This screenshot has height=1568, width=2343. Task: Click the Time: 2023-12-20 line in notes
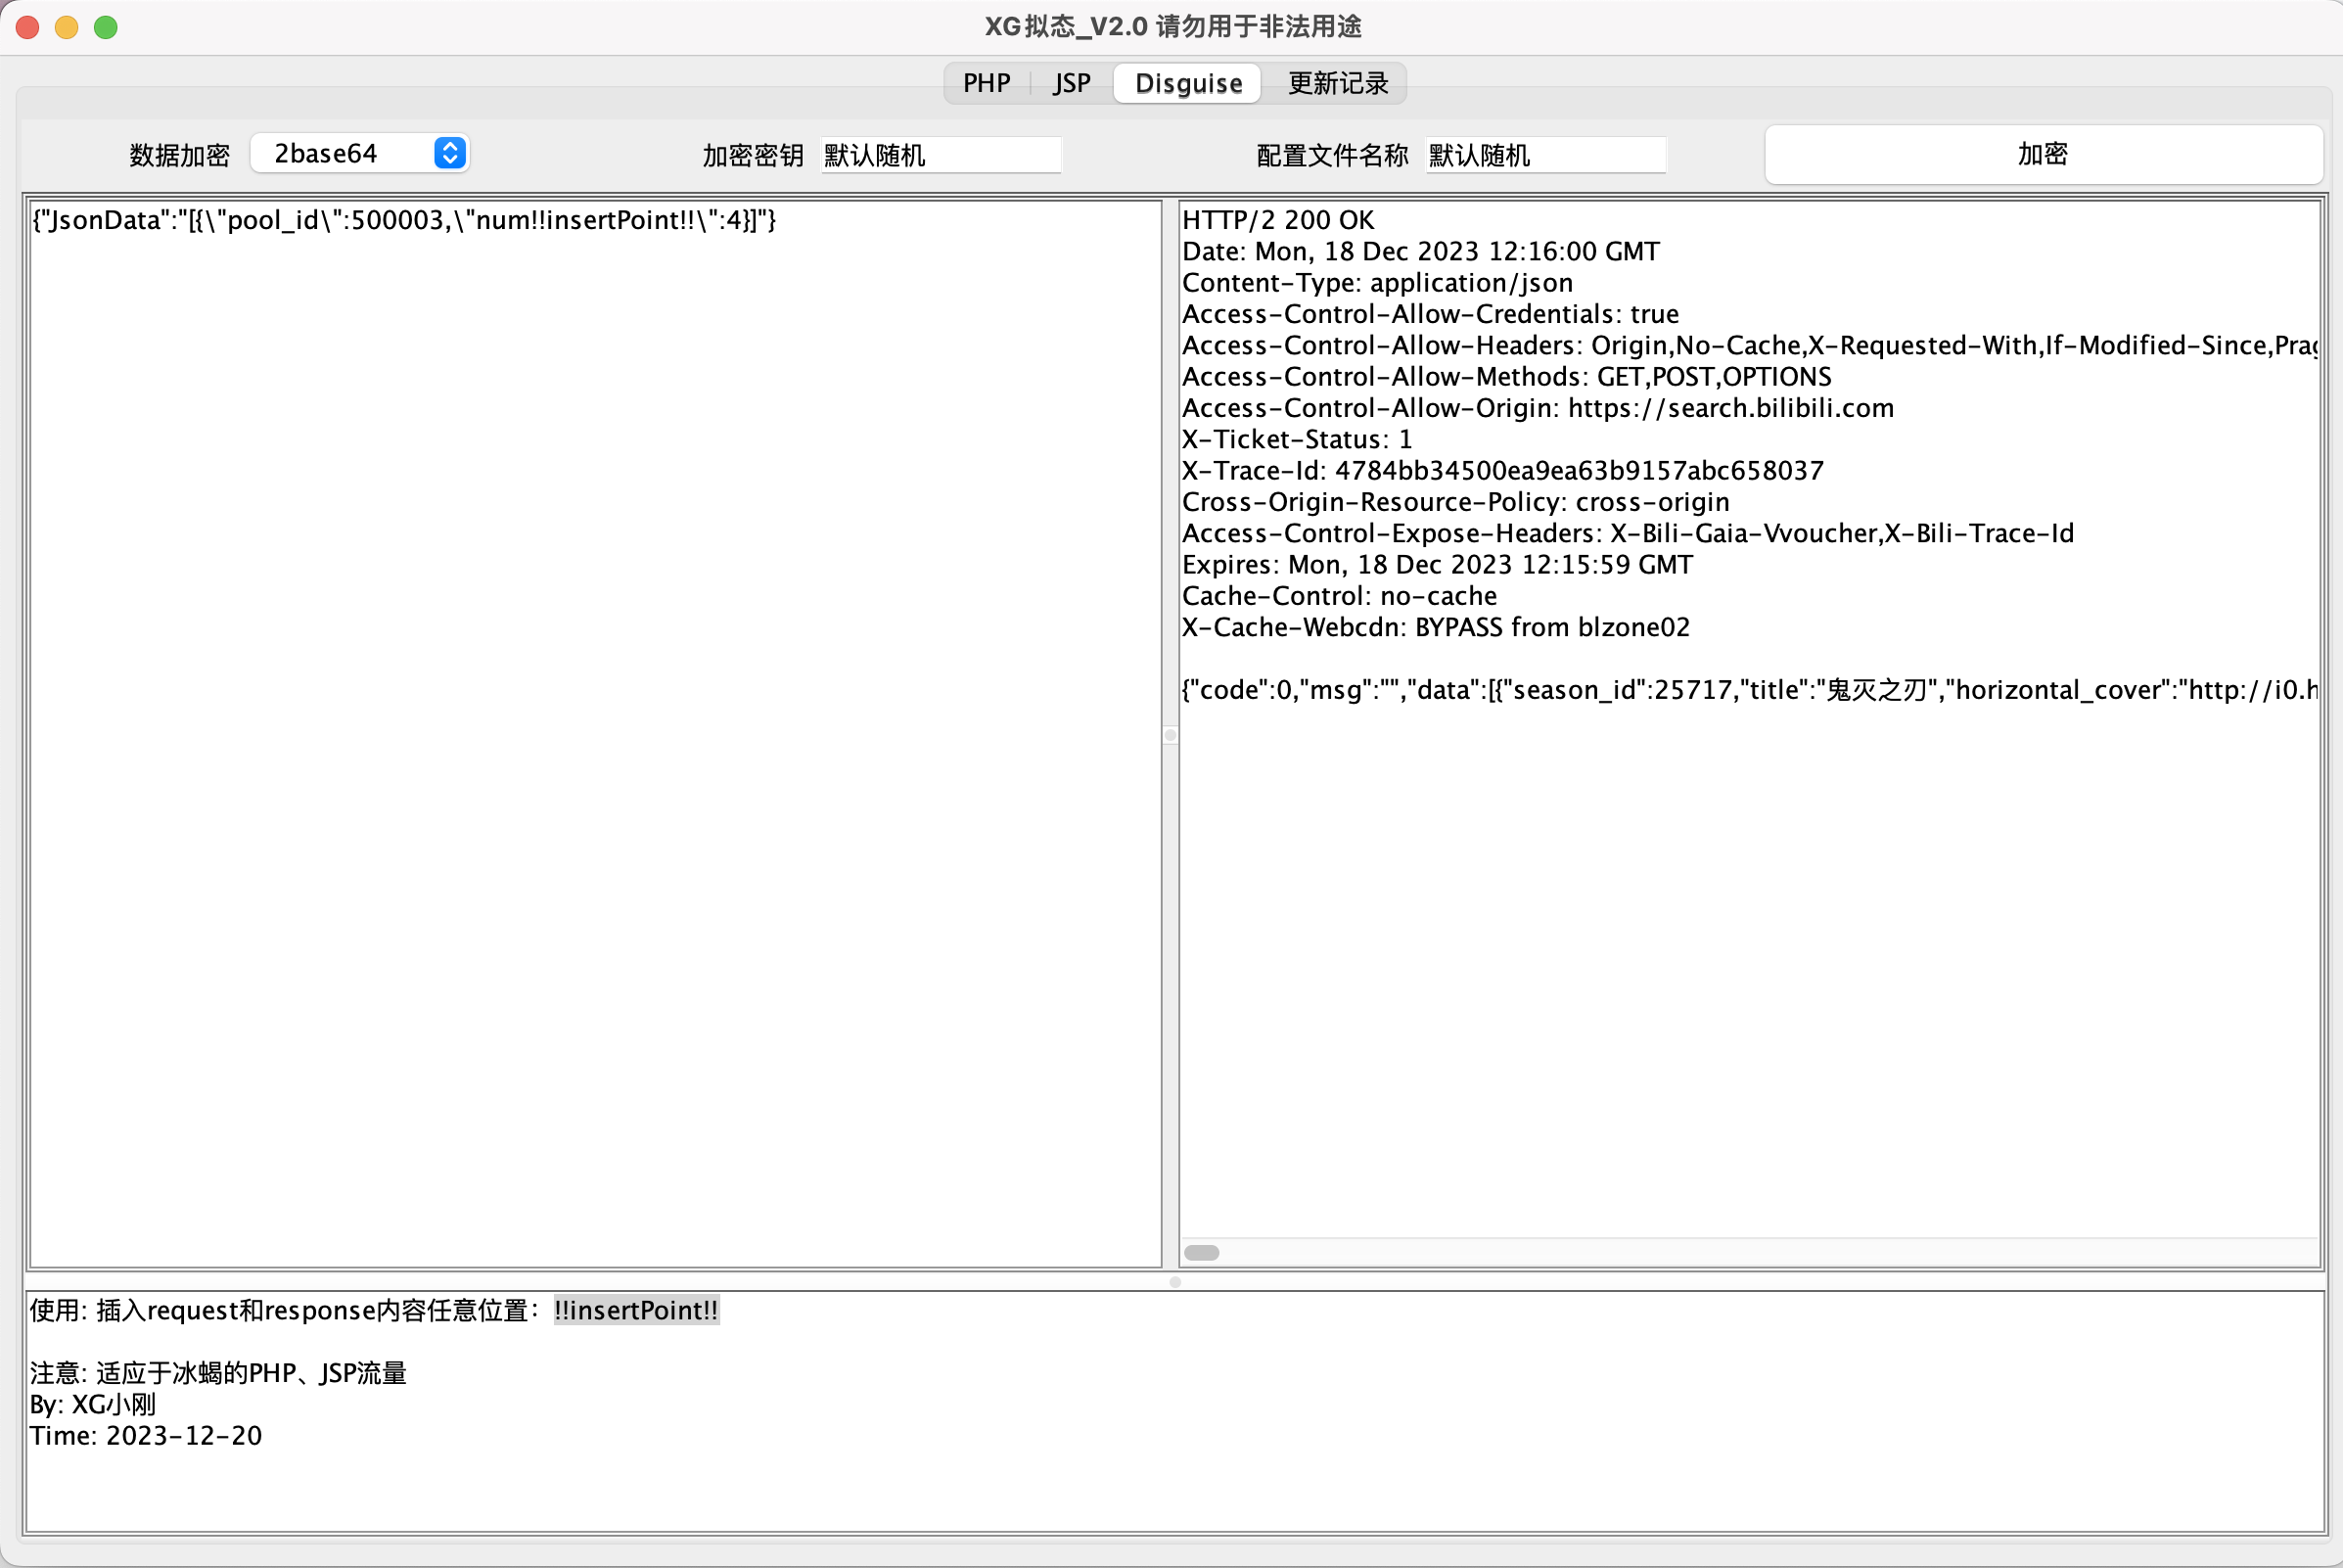[x=146, y=1436]
